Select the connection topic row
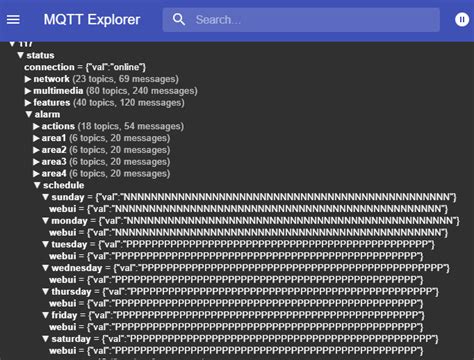Viewport: 474px width, 360px height. coord(85,67)
